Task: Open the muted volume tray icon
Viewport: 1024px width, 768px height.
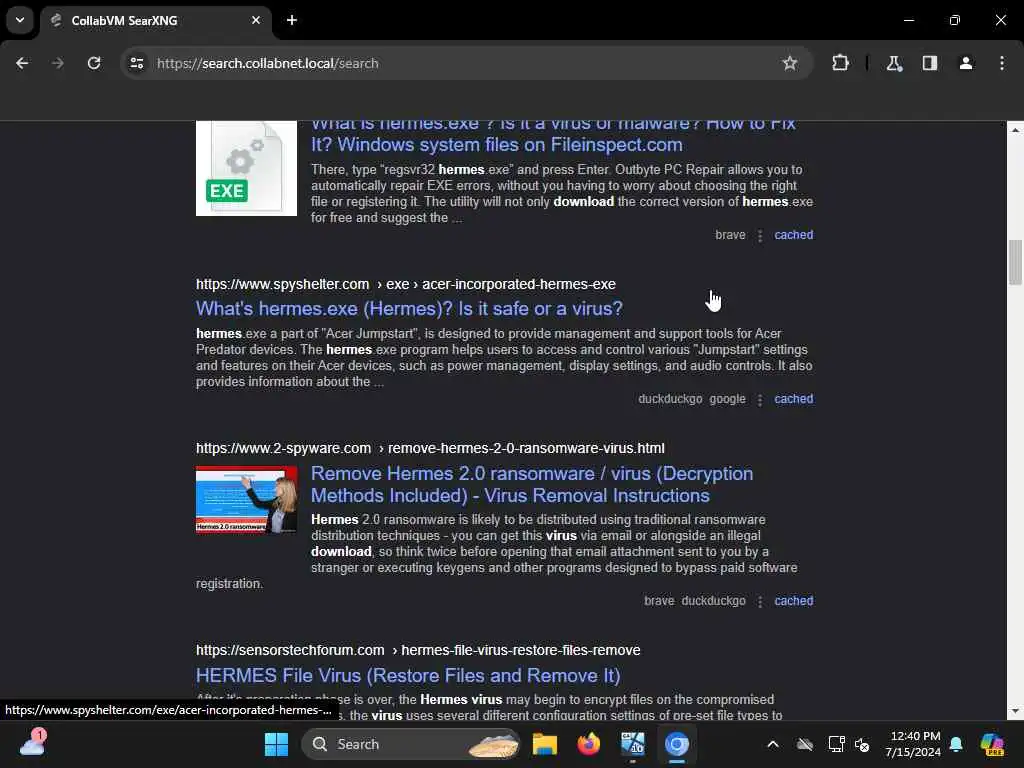Action: click(x=862, y=744)
